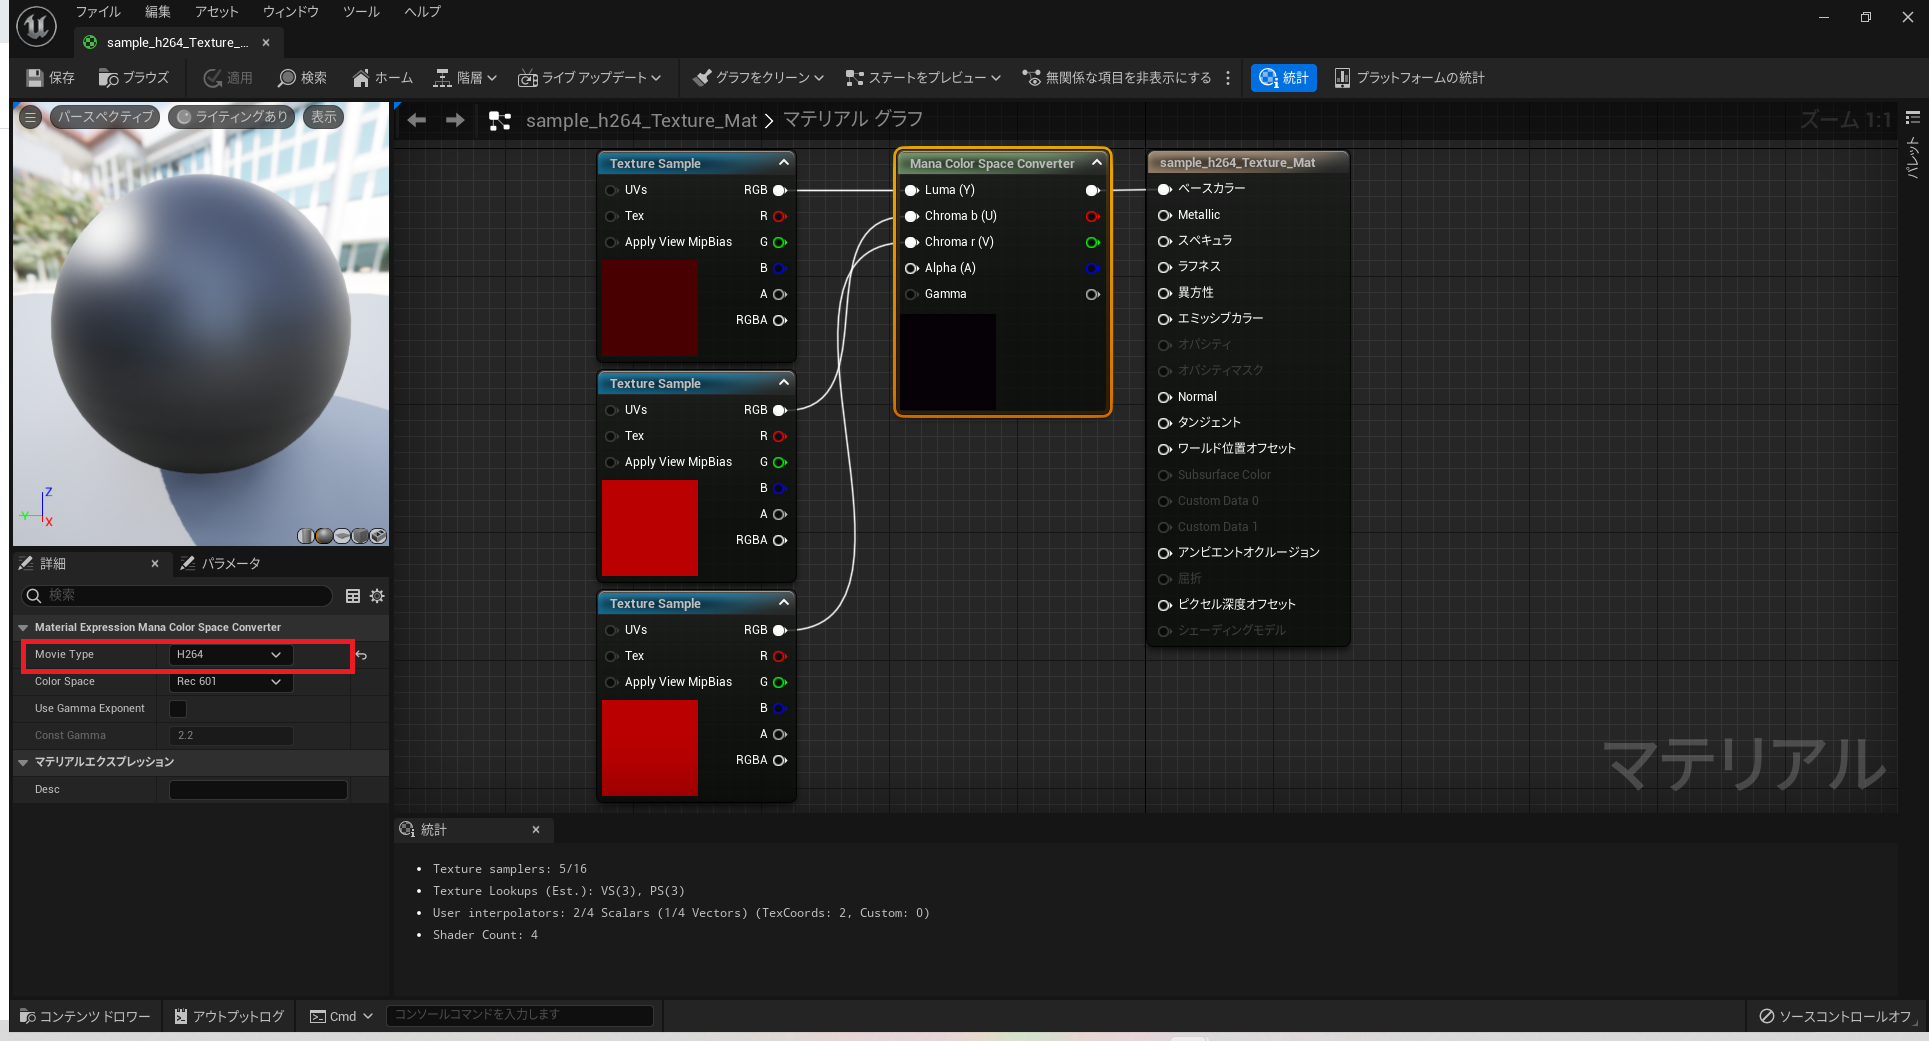1929x1041 pixels.
Task: Open the ブラウズ browse-to-asset icon
Action: coord(133,77)
